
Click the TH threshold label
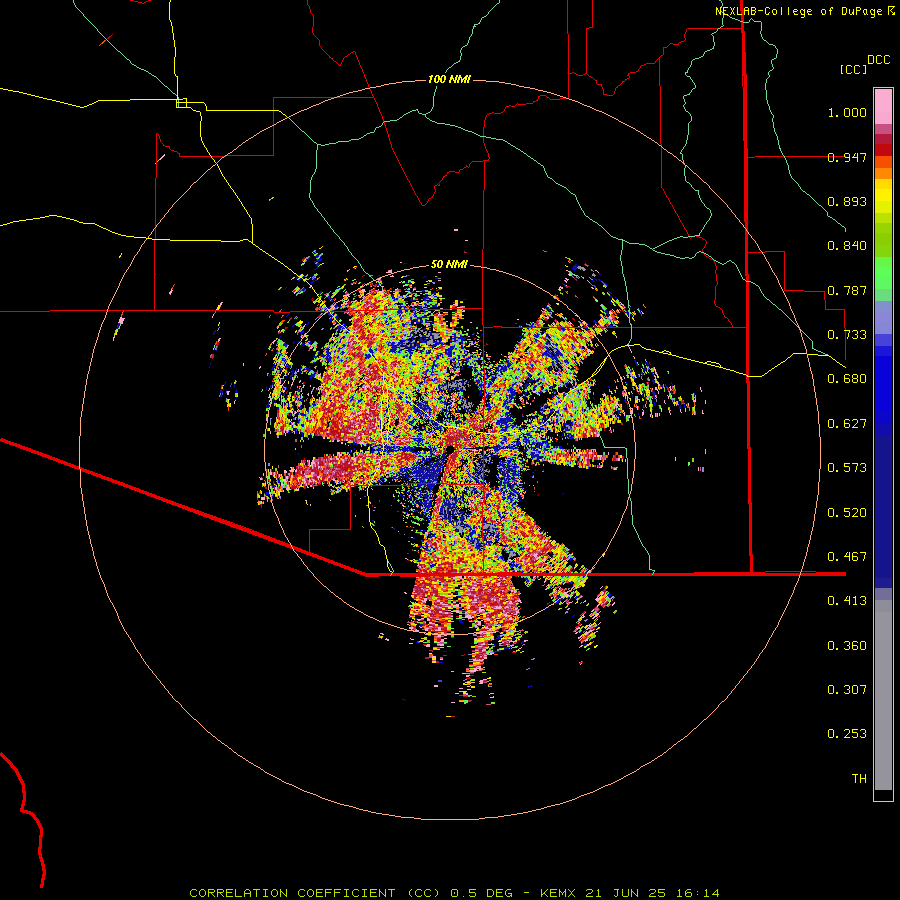pyautogui.click(x=859, y=779)
